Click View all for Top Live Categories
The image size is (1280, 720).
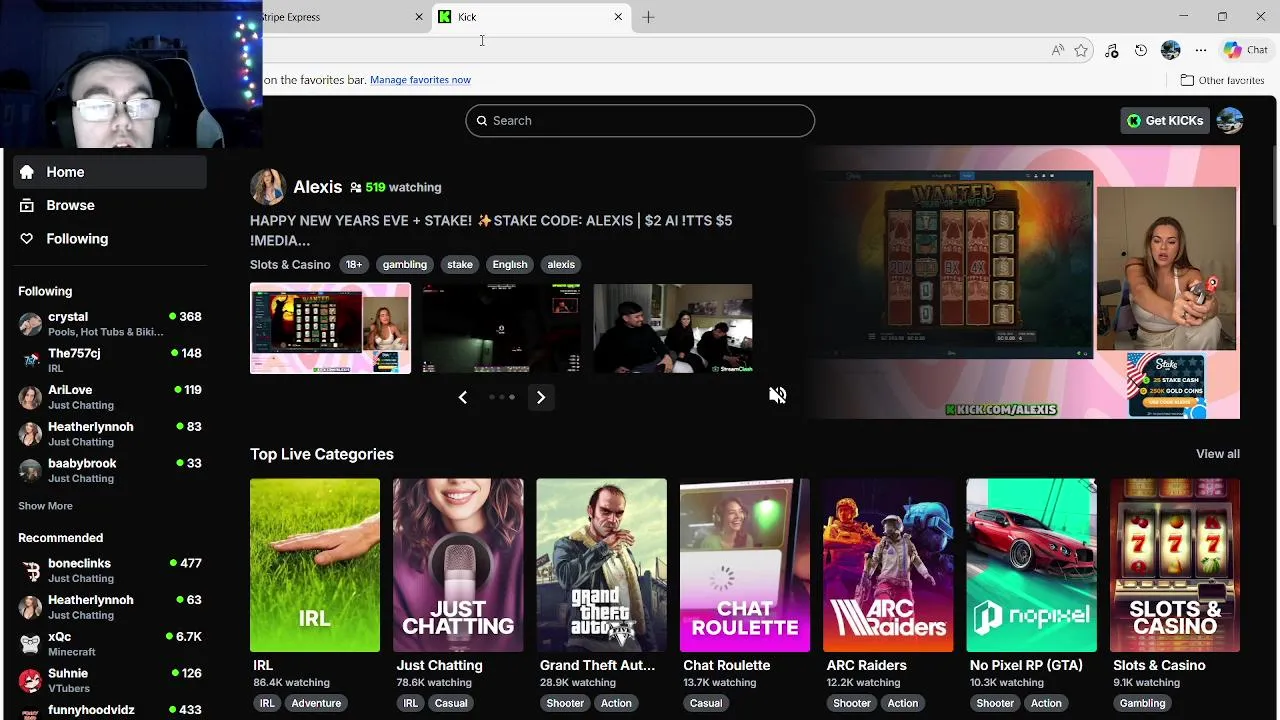[x=1218, y=454]
